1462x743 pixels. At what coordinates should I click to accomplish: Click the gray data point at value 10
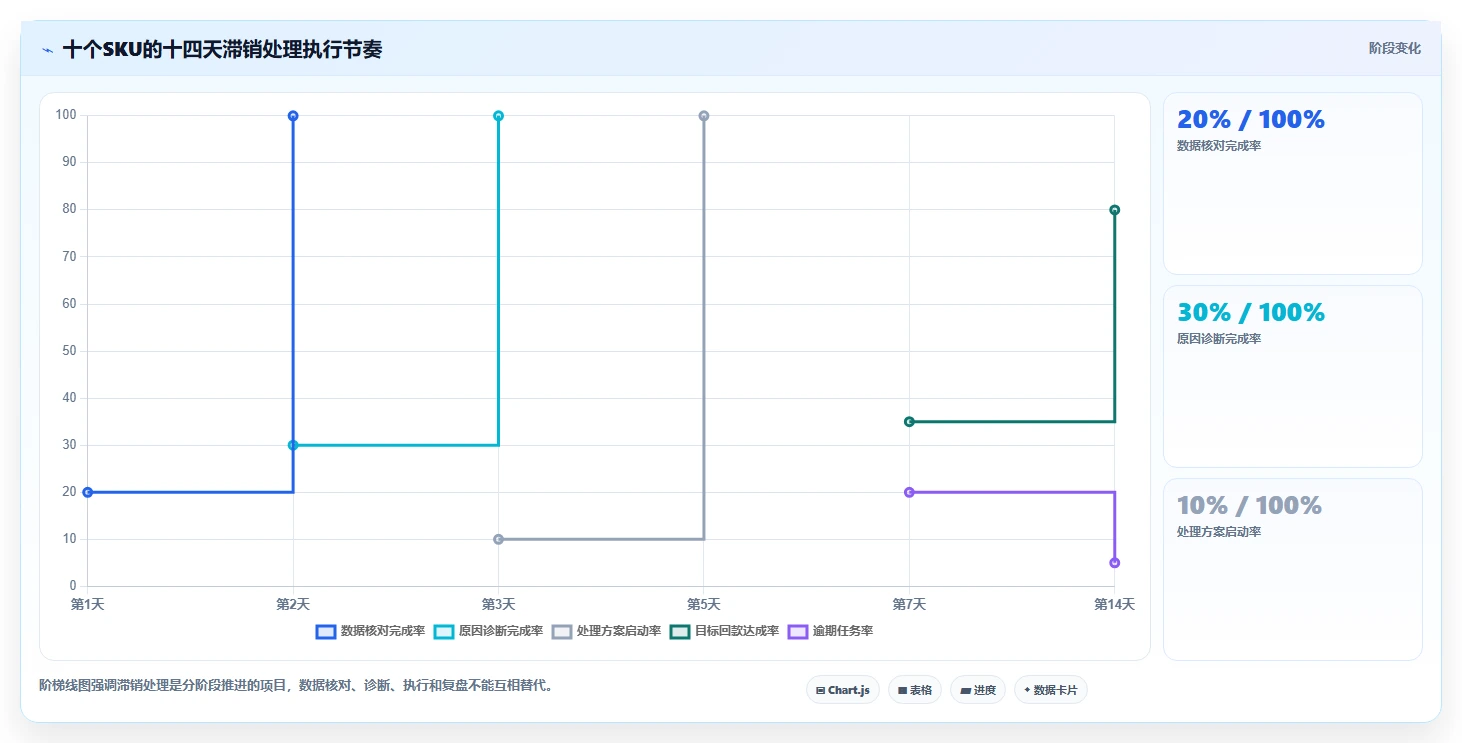pyautogui.click(x=498, y=539)
